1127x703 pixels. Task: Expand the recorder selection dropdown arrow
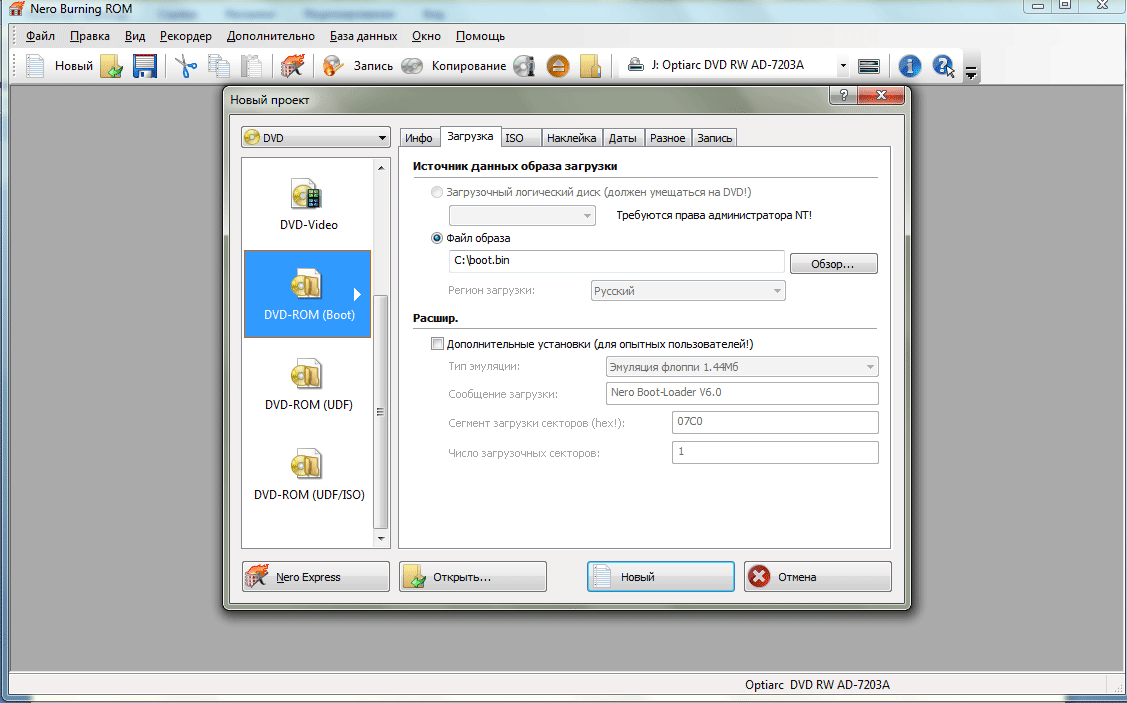click(x=843, y=66)
